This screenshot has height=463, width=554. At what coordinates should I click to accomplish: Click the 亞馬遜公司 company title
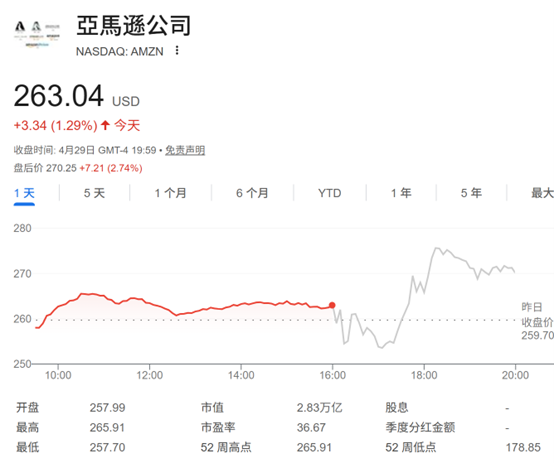[x=134, y=25]
